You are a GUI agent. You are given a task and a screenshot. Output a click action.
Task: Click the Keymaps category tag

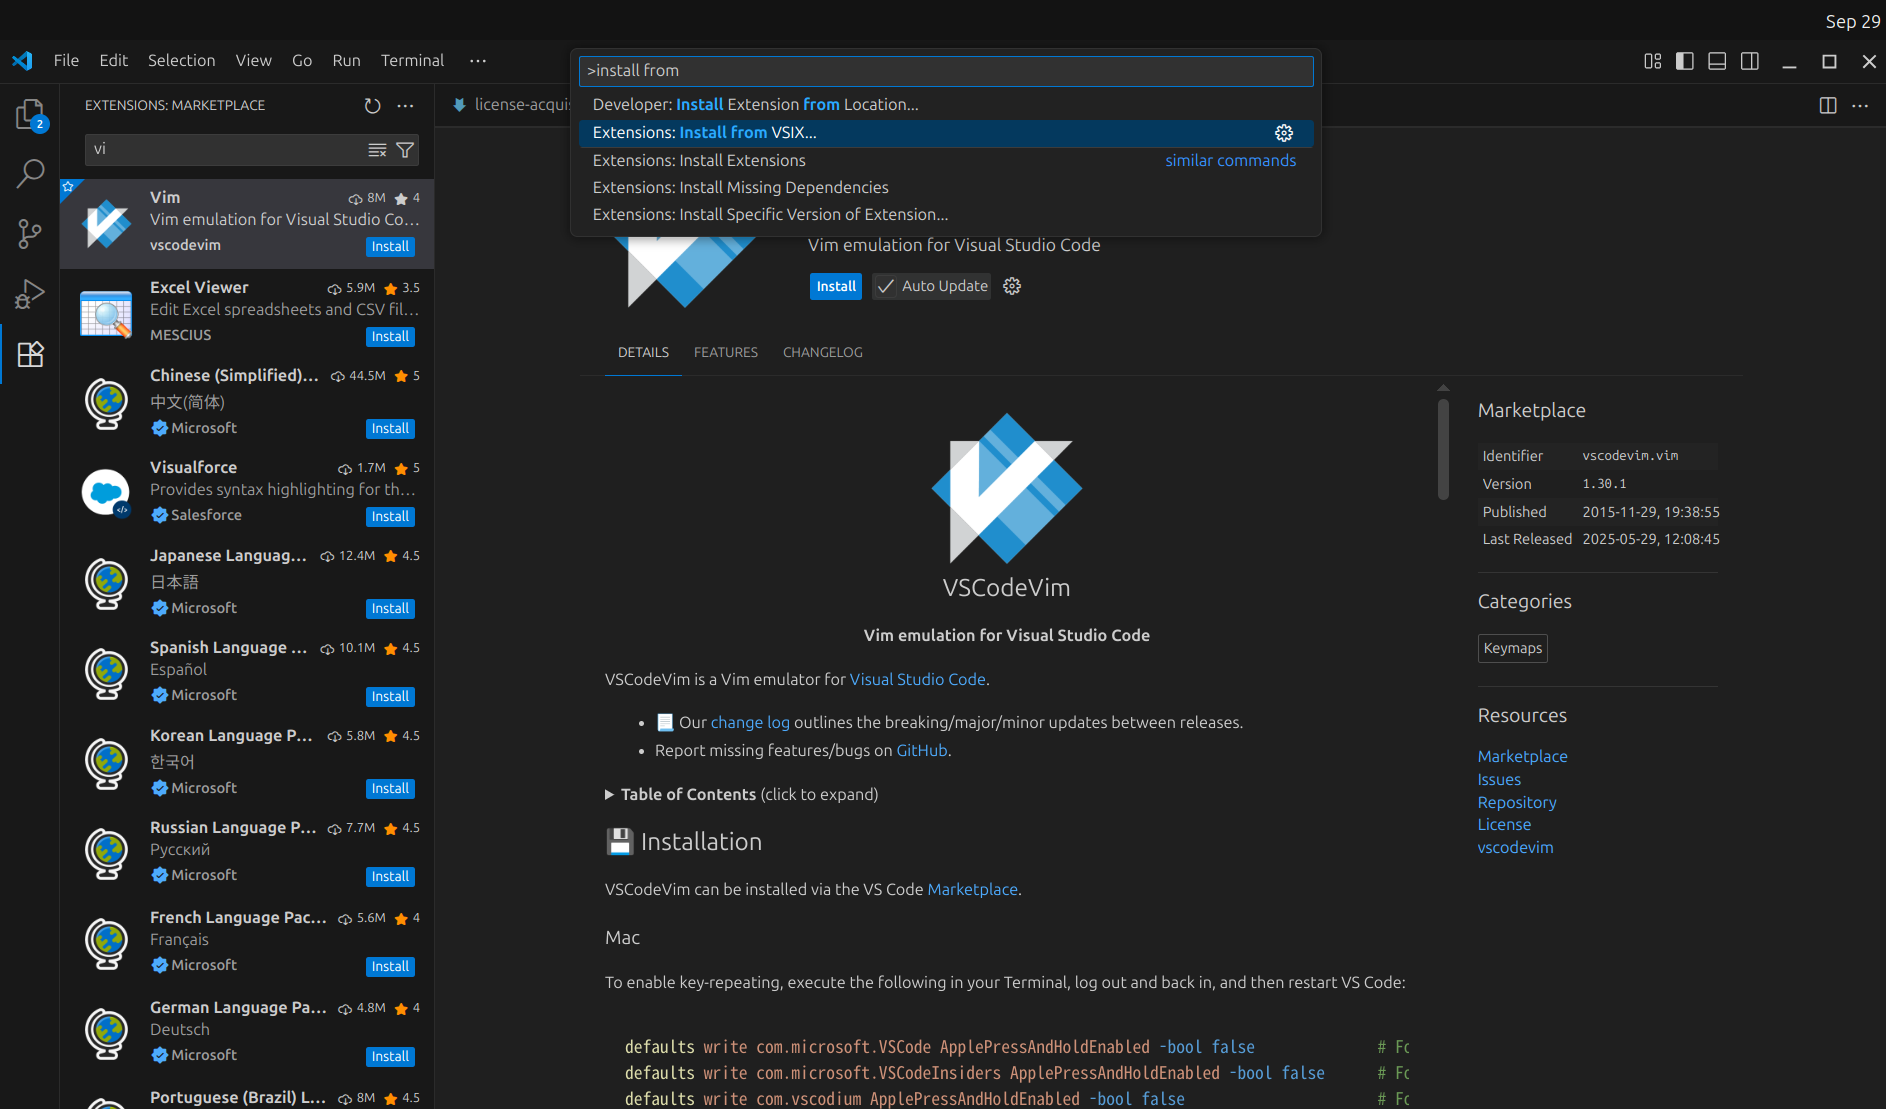[1512, 648]
